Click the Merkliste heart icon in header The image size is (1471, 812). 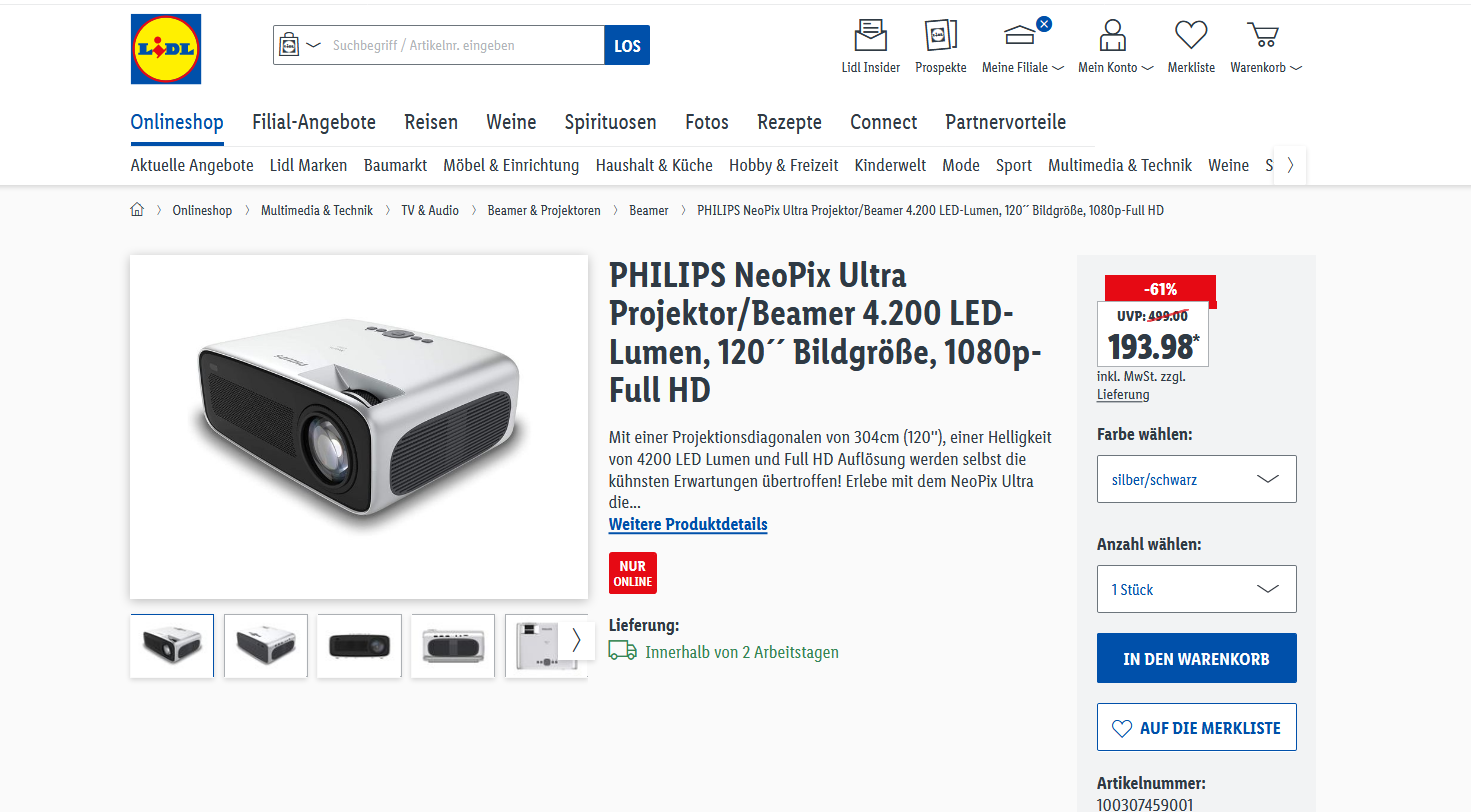point(1191,36)
